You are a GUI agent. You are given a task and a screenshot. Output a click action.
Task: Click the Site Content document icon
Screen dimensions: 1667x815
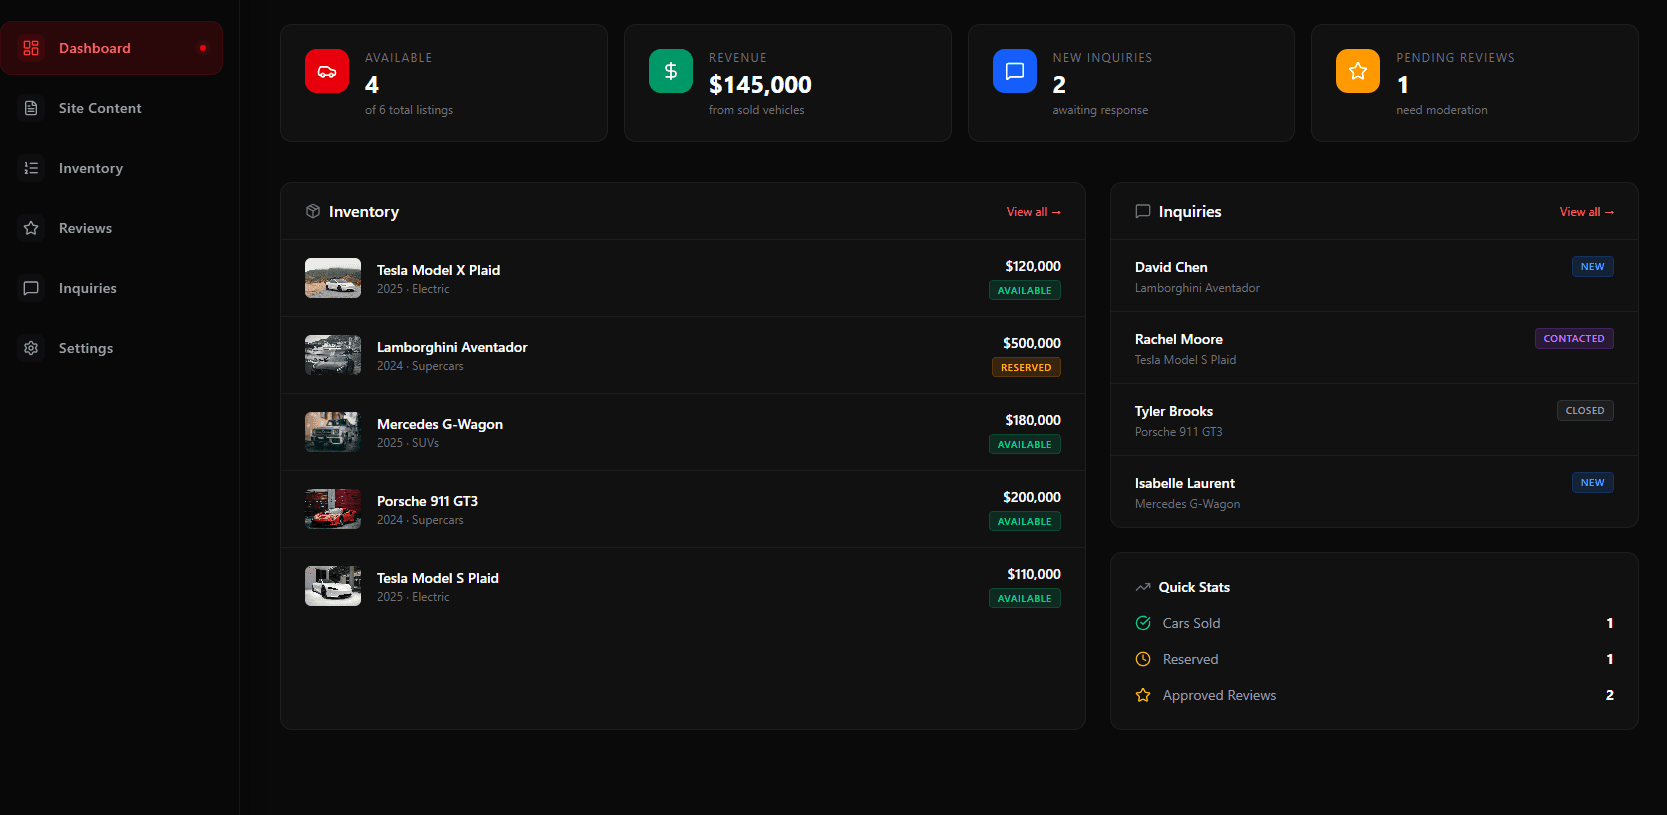click(x=31, y=108)
